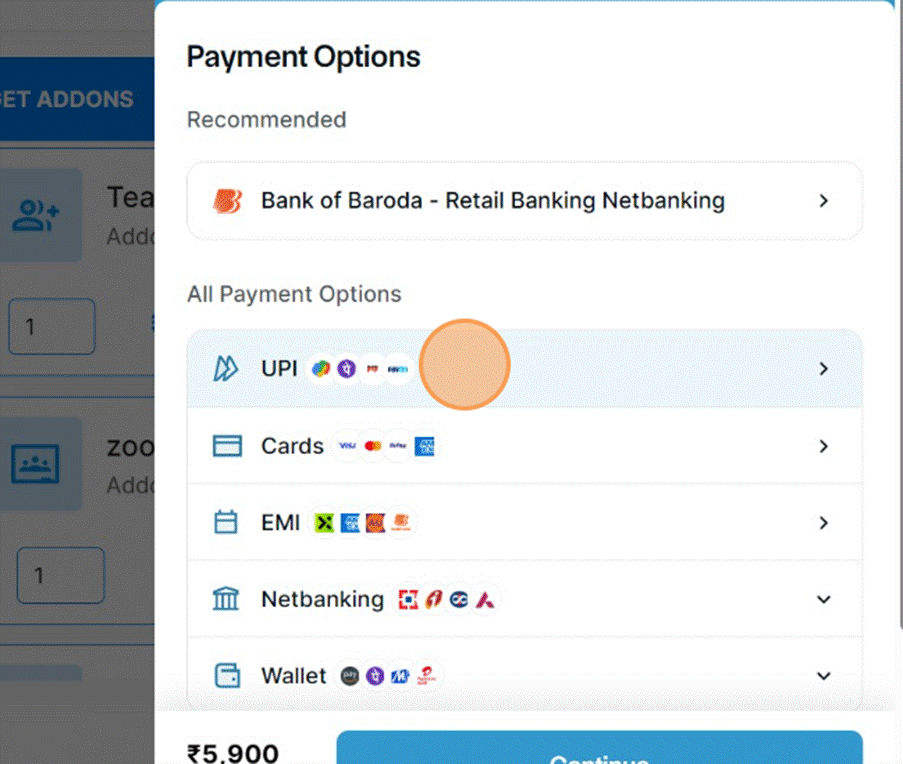The image size is (903, 764).
Task: Click the UPI arrow logo icon
Action: pyautogui.click(x=227, y=369)
